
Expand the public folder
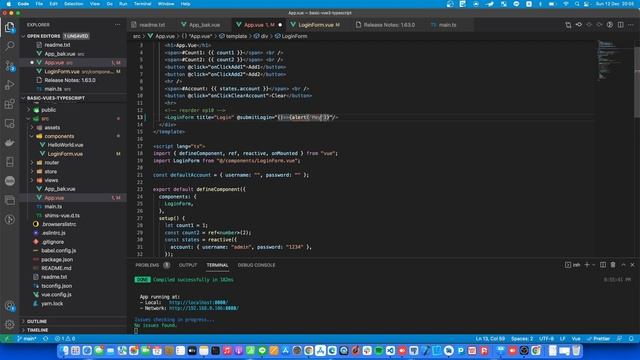pyautogui.click(x=49, y=110)
